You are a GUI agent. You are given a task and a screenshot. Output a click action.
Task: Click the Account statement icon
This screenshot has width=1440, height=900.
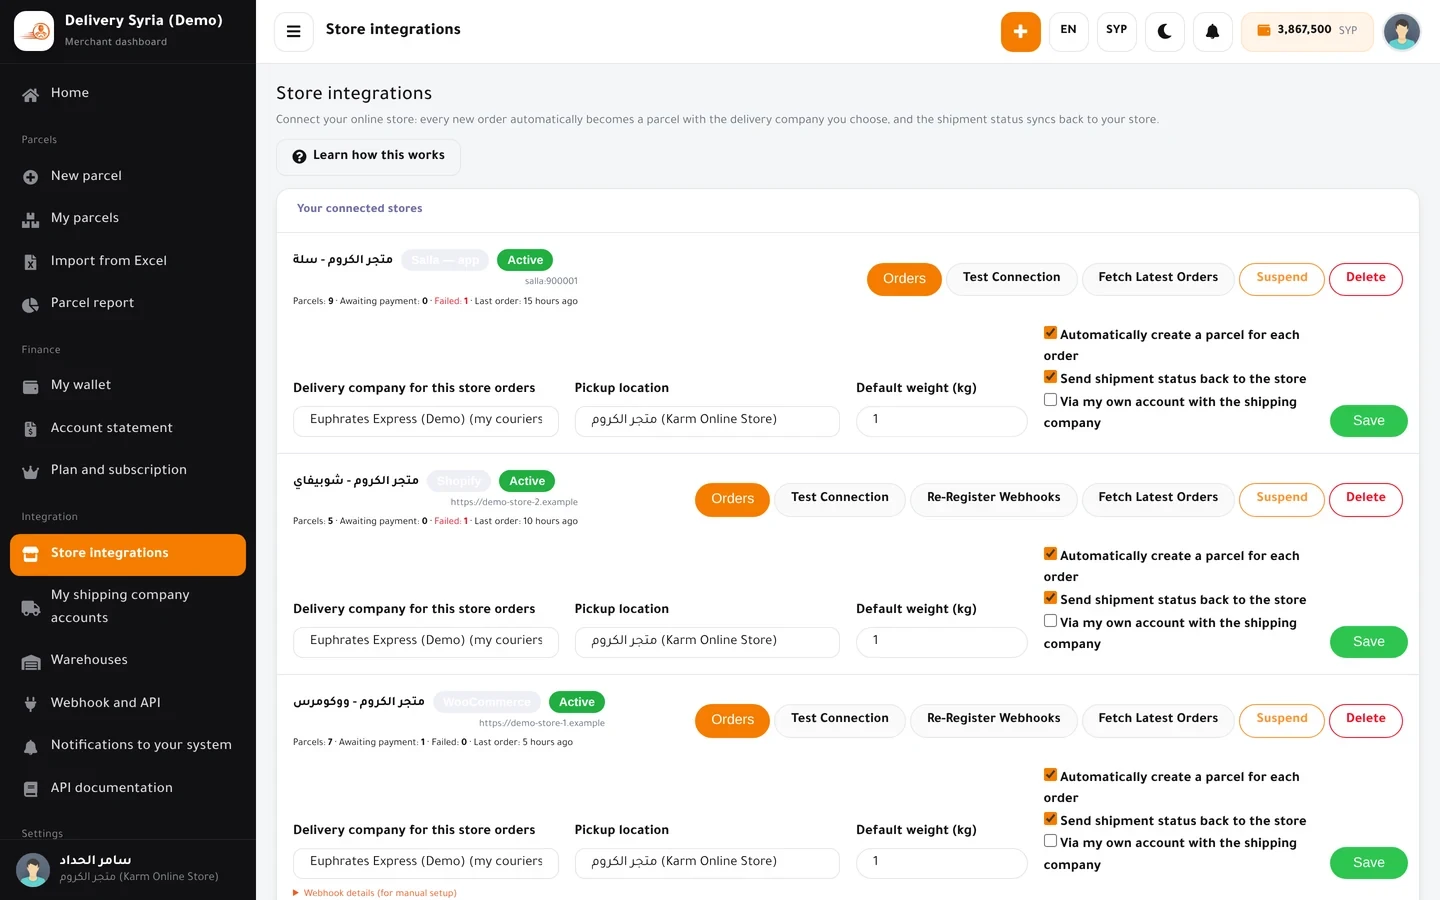click(31, 429)
